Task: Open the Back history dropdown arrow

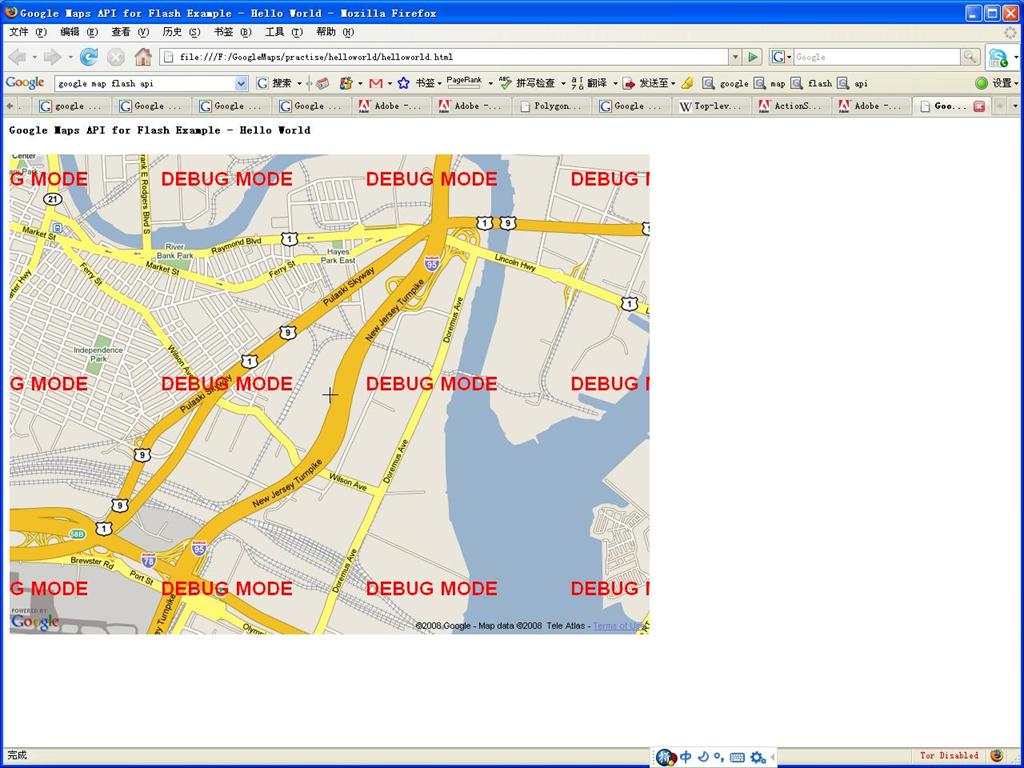Action: coord(35,57)
